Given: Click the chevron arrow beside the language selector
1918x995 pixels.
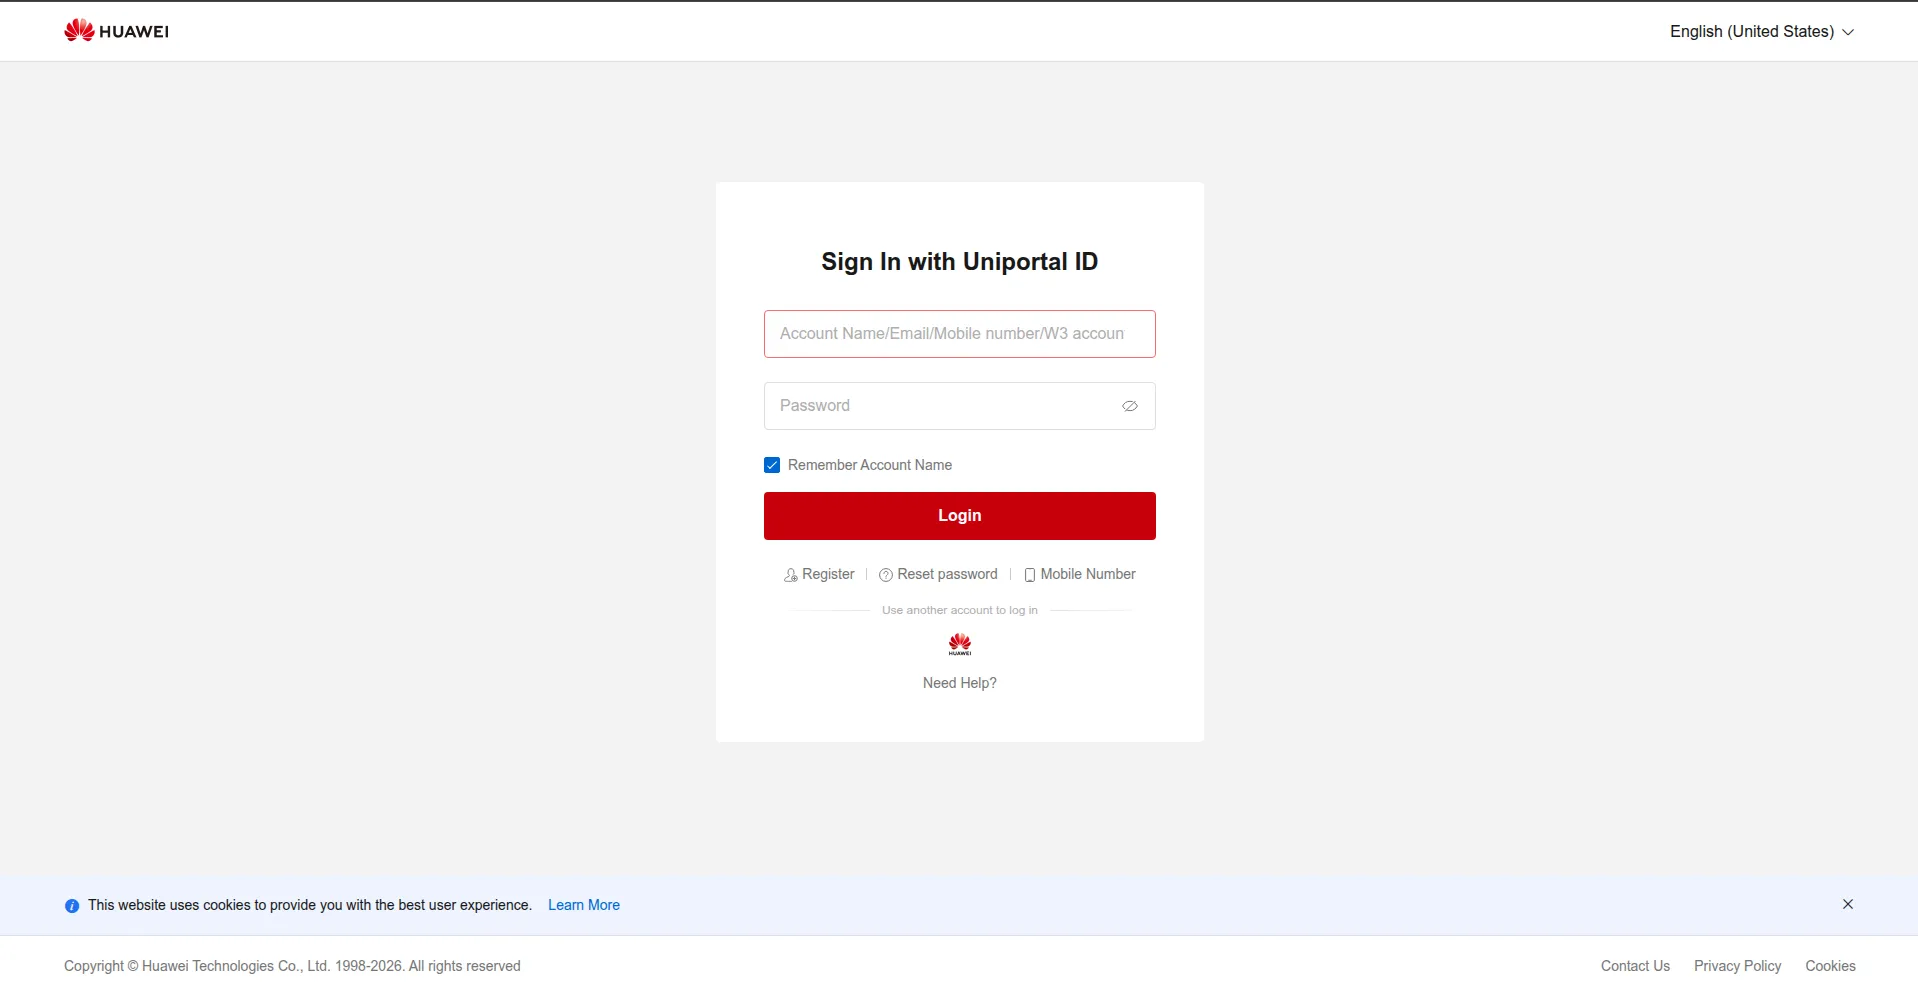Looking at the screenshot, I should (x=1848, y=32).
